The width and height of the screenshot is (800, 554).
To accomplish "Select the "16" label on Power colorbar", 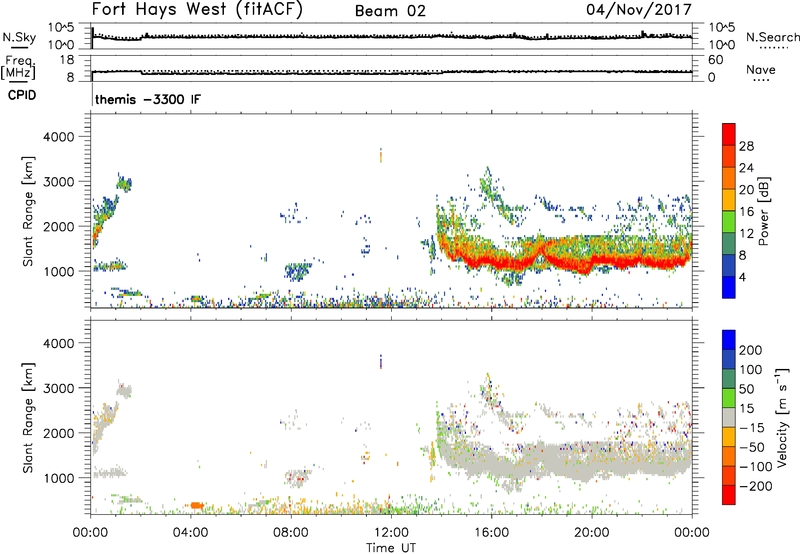I will (746, 212).
